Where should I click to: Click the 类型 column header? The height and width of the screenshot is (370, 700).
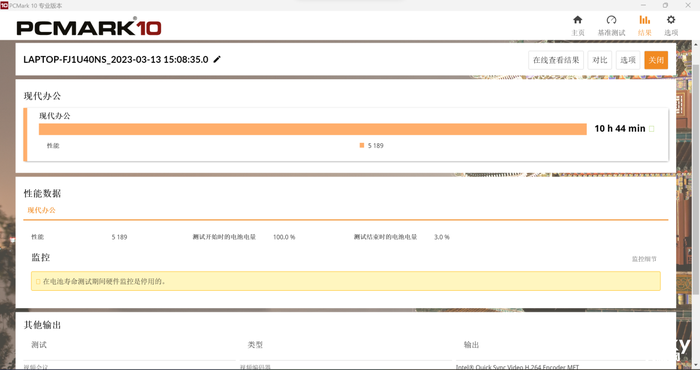255,345
